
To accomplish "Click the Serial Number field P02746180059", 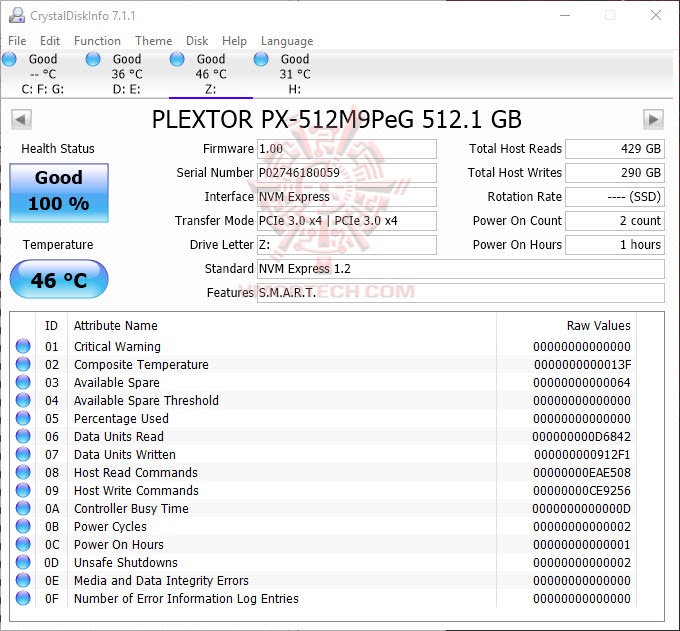I will point(347,173).
